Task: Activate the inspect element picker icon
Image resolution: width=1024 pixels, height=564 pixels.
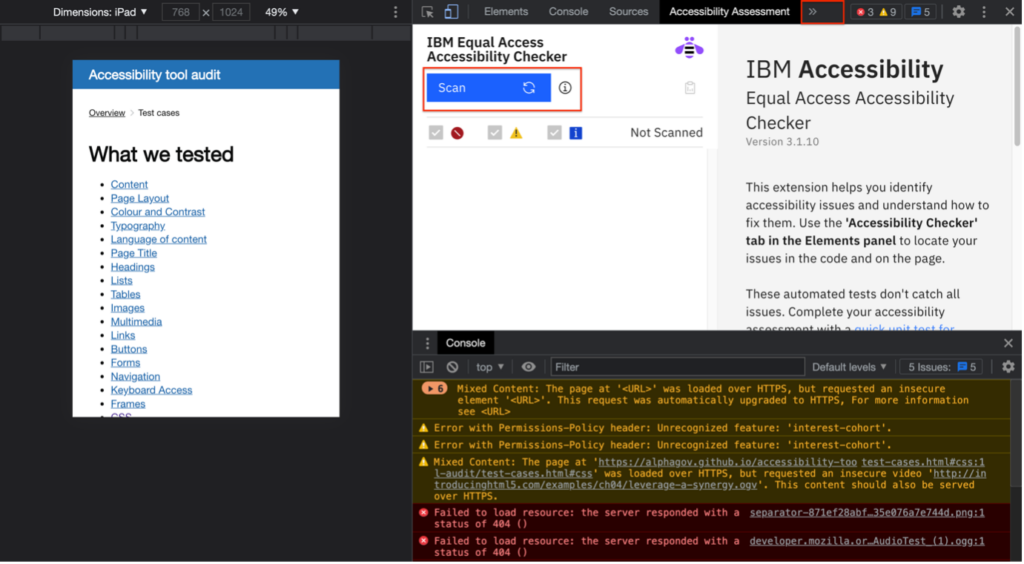Action: point(428,12)
